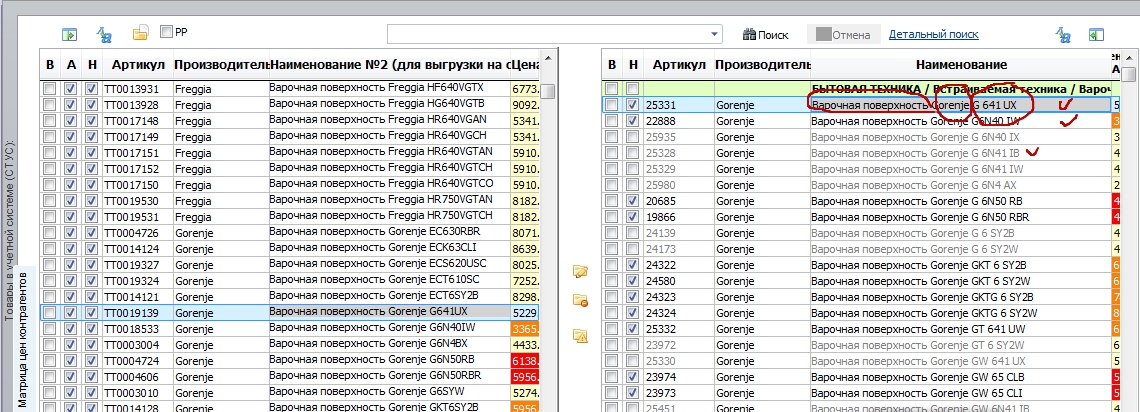Sort left table by Производитель header

click(x=221, y=65)
